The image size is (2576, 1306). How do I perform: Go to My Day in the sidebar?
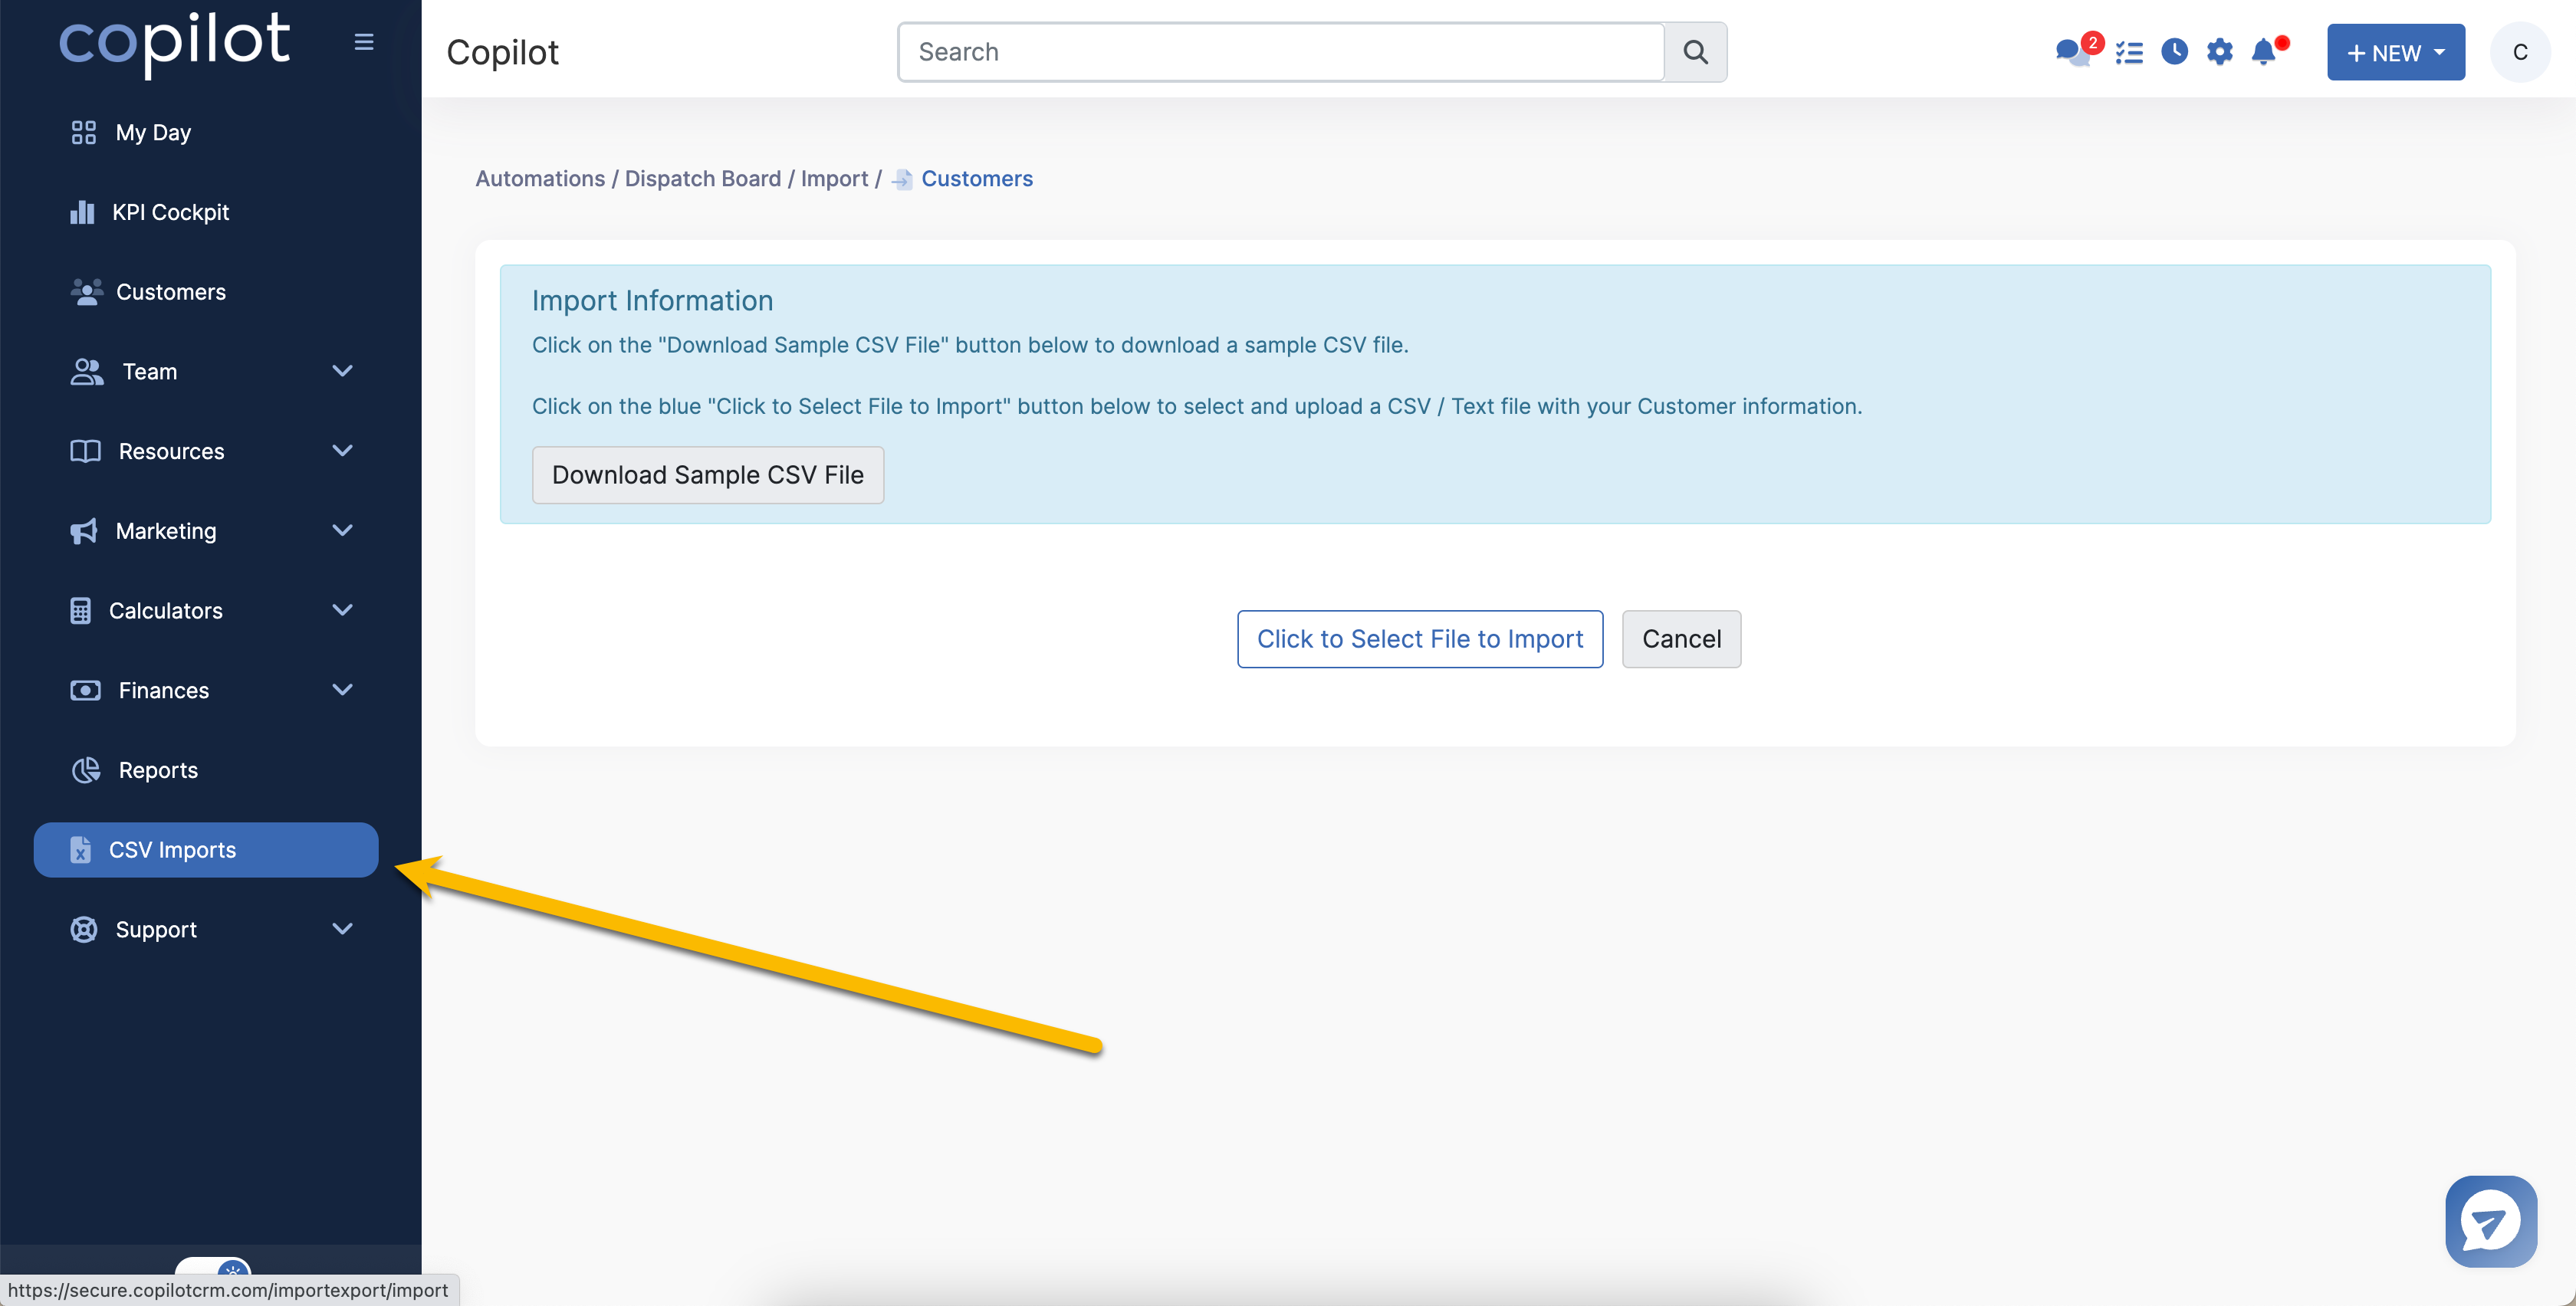(x=153, y=132)
